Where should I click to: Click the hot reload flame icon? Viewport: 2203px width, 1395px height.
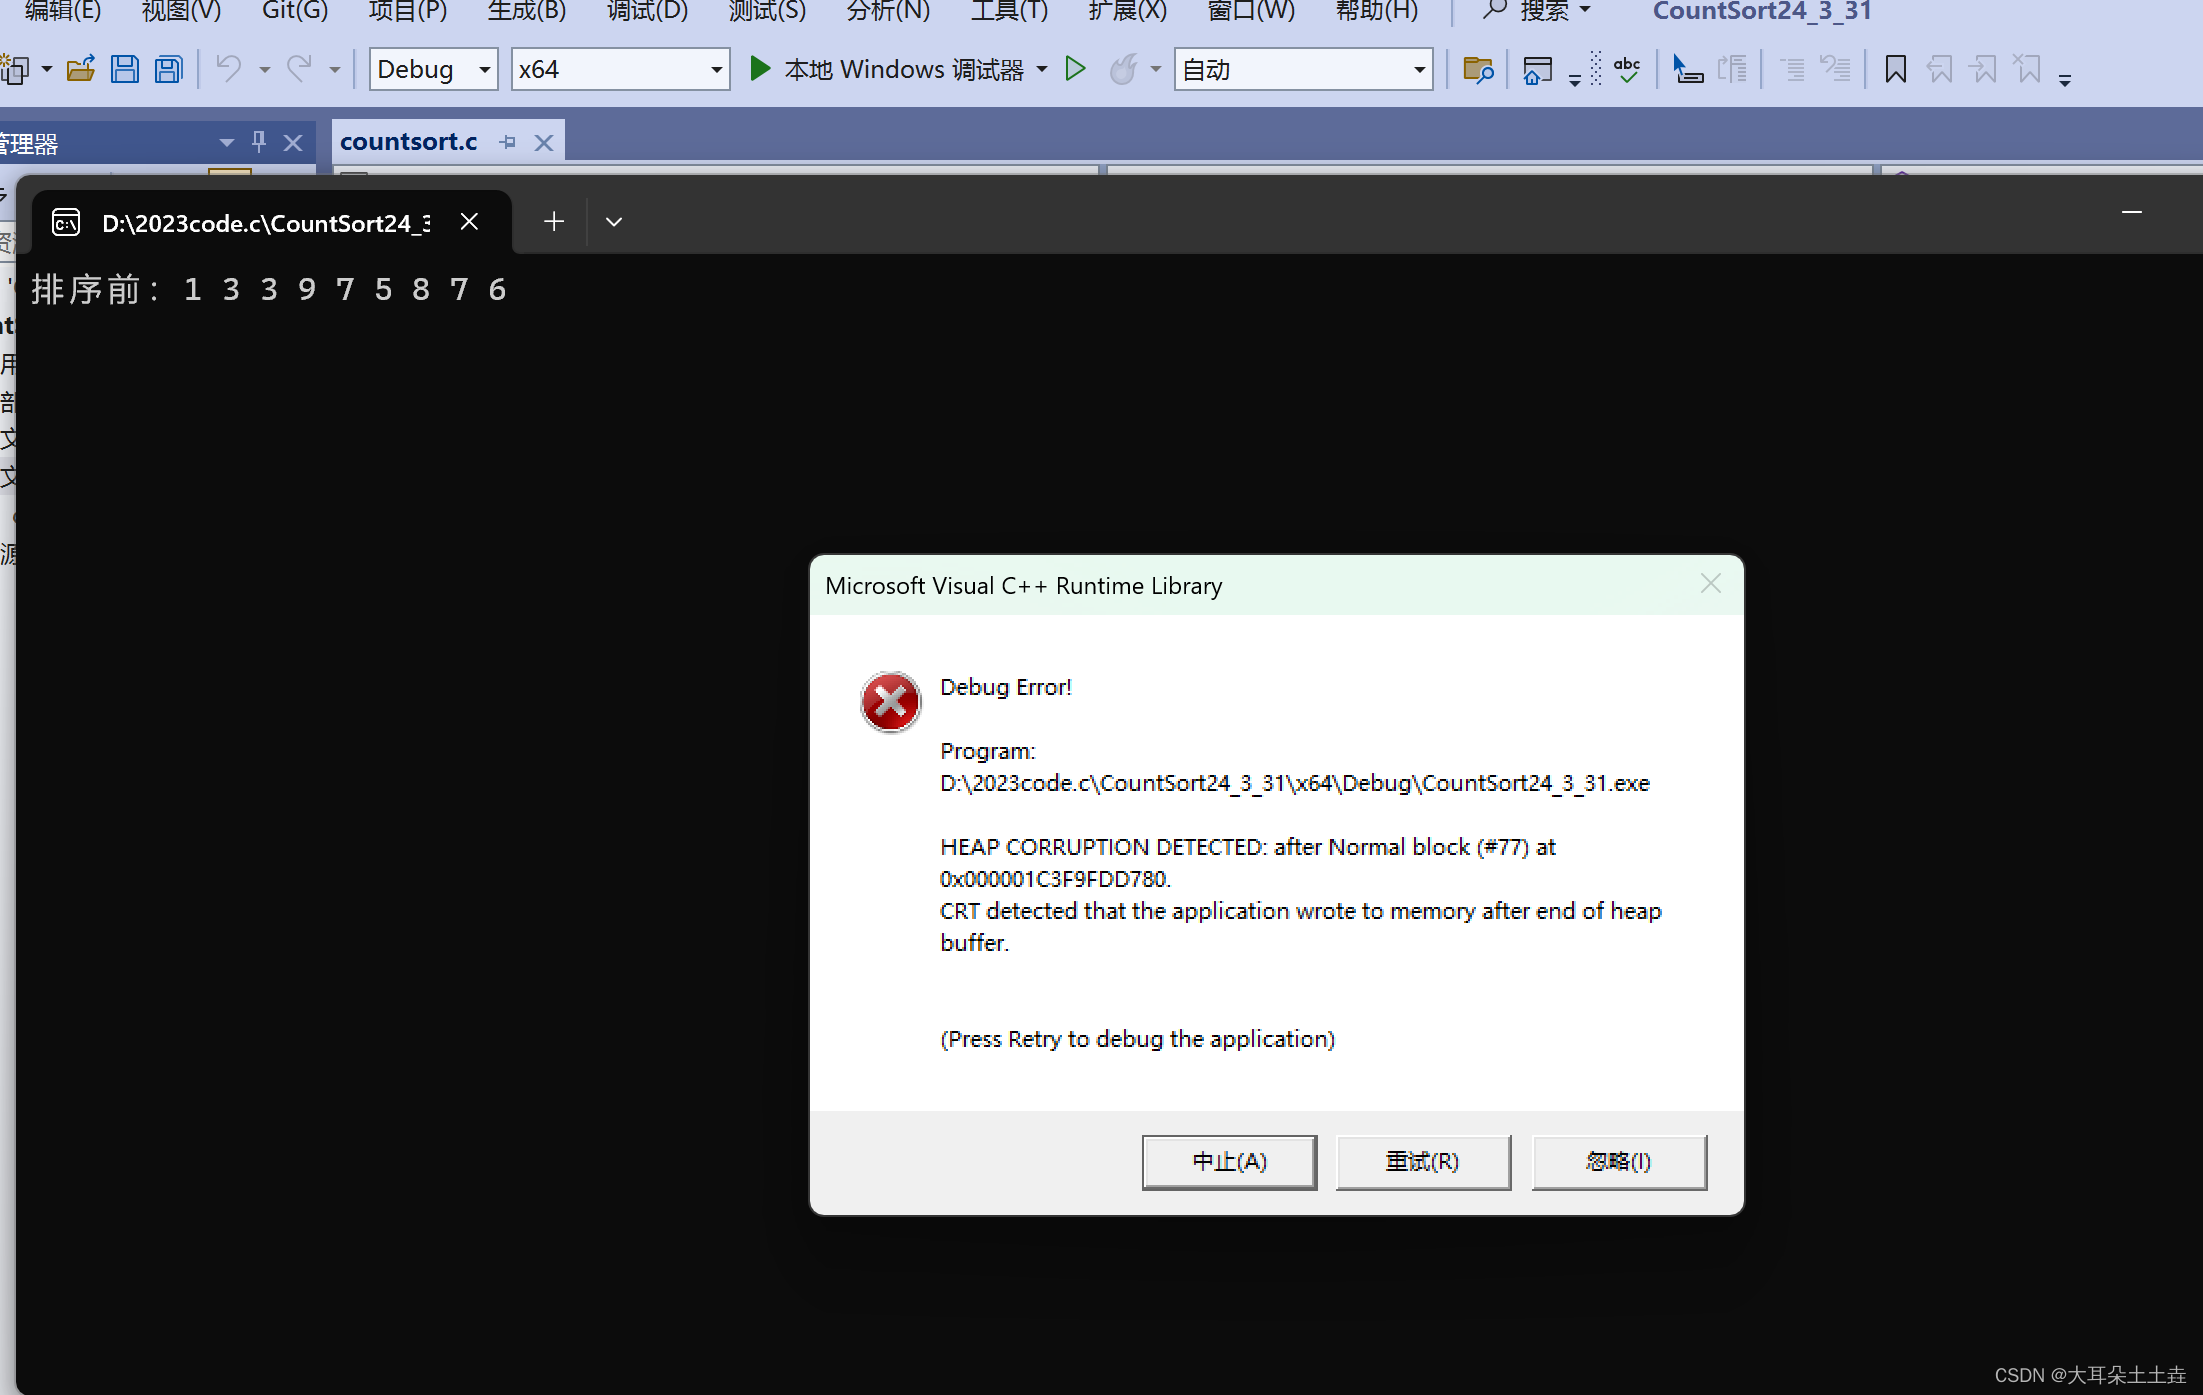tap(1123, 69)
